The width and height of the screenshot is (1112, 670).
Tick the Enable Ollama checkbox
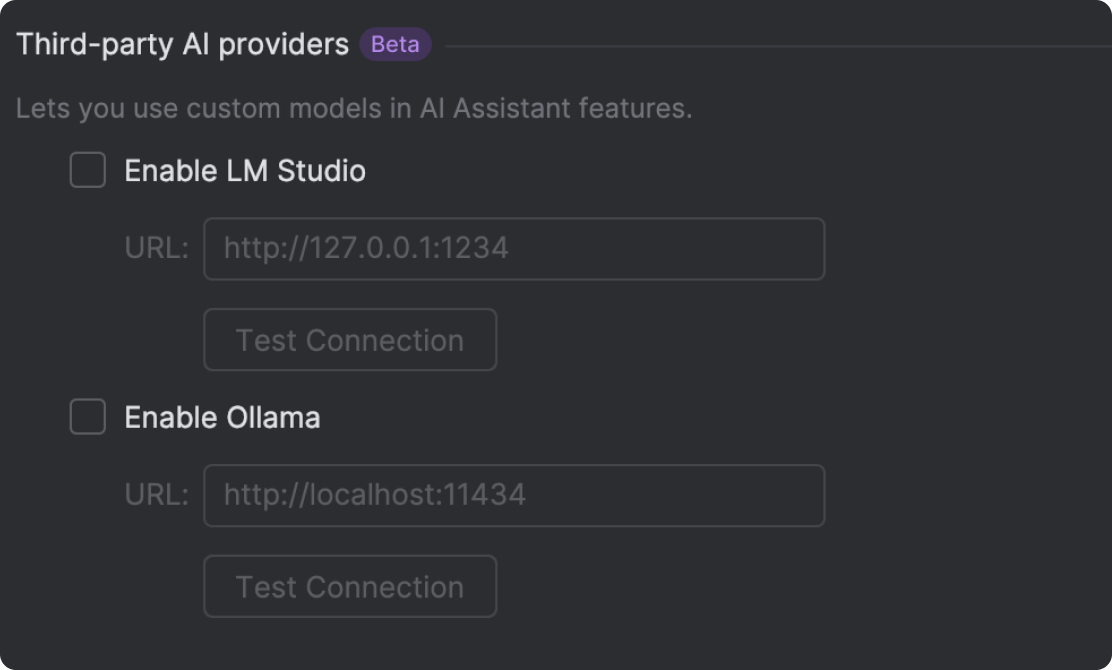[88, 417]
